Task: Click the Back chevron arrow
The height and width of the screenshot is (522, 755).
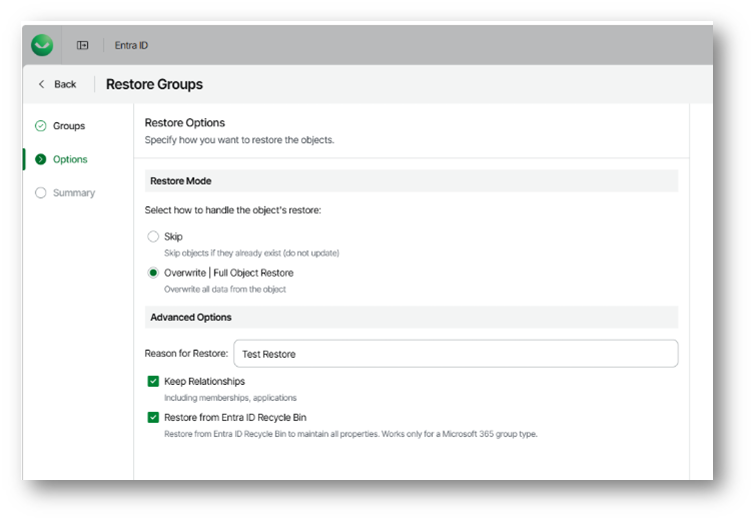Action: pyautogui.click(x=41, y=84)
